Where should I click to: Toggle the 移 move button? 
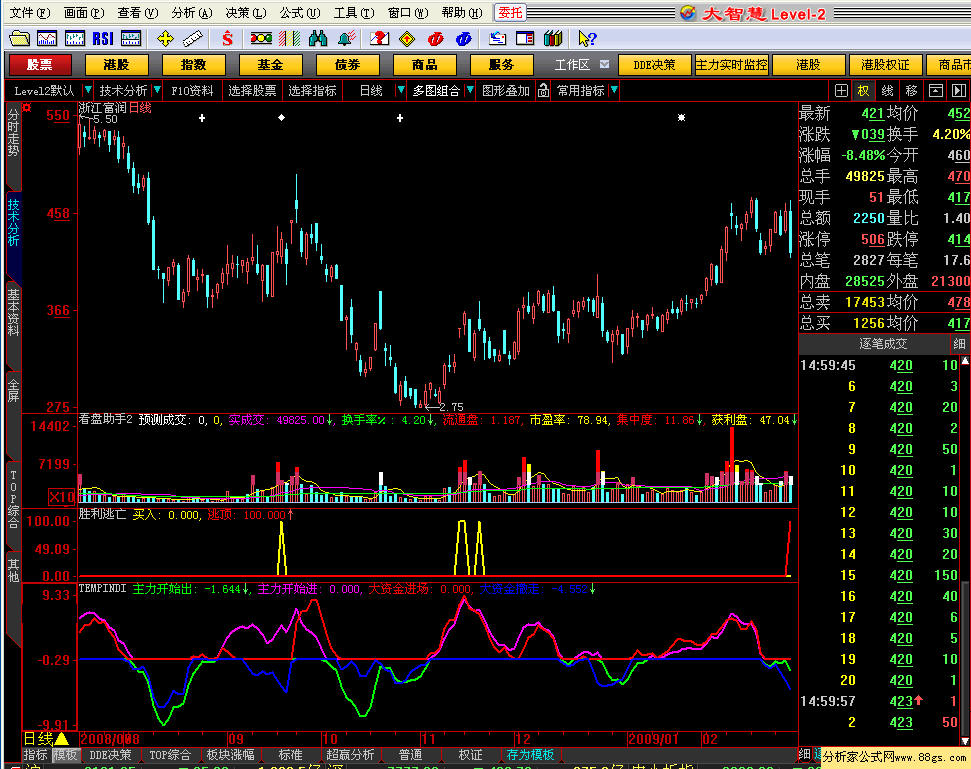tap(912, 90)
